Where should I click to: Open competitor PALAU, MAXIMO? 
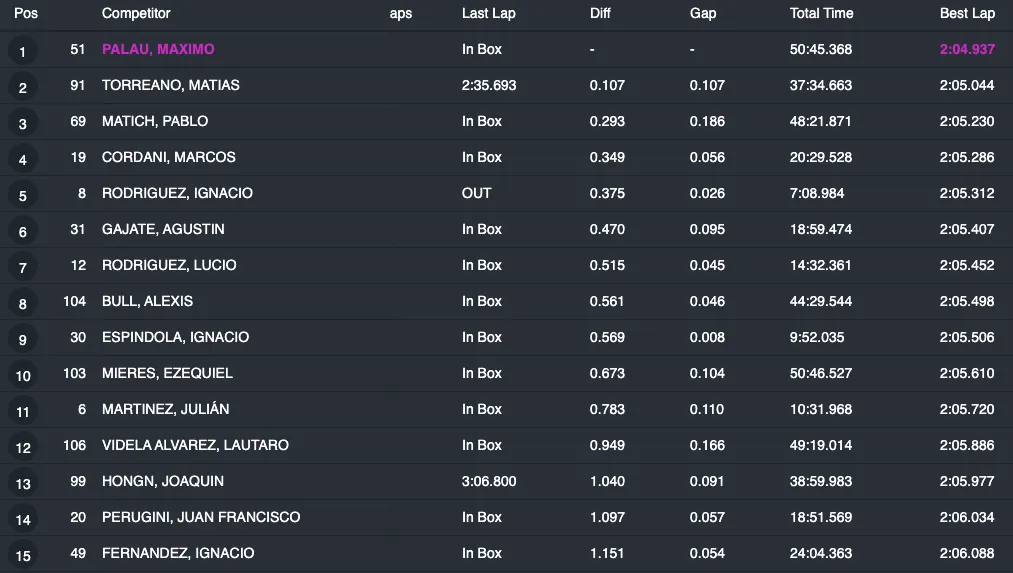(x=158, y=49)
